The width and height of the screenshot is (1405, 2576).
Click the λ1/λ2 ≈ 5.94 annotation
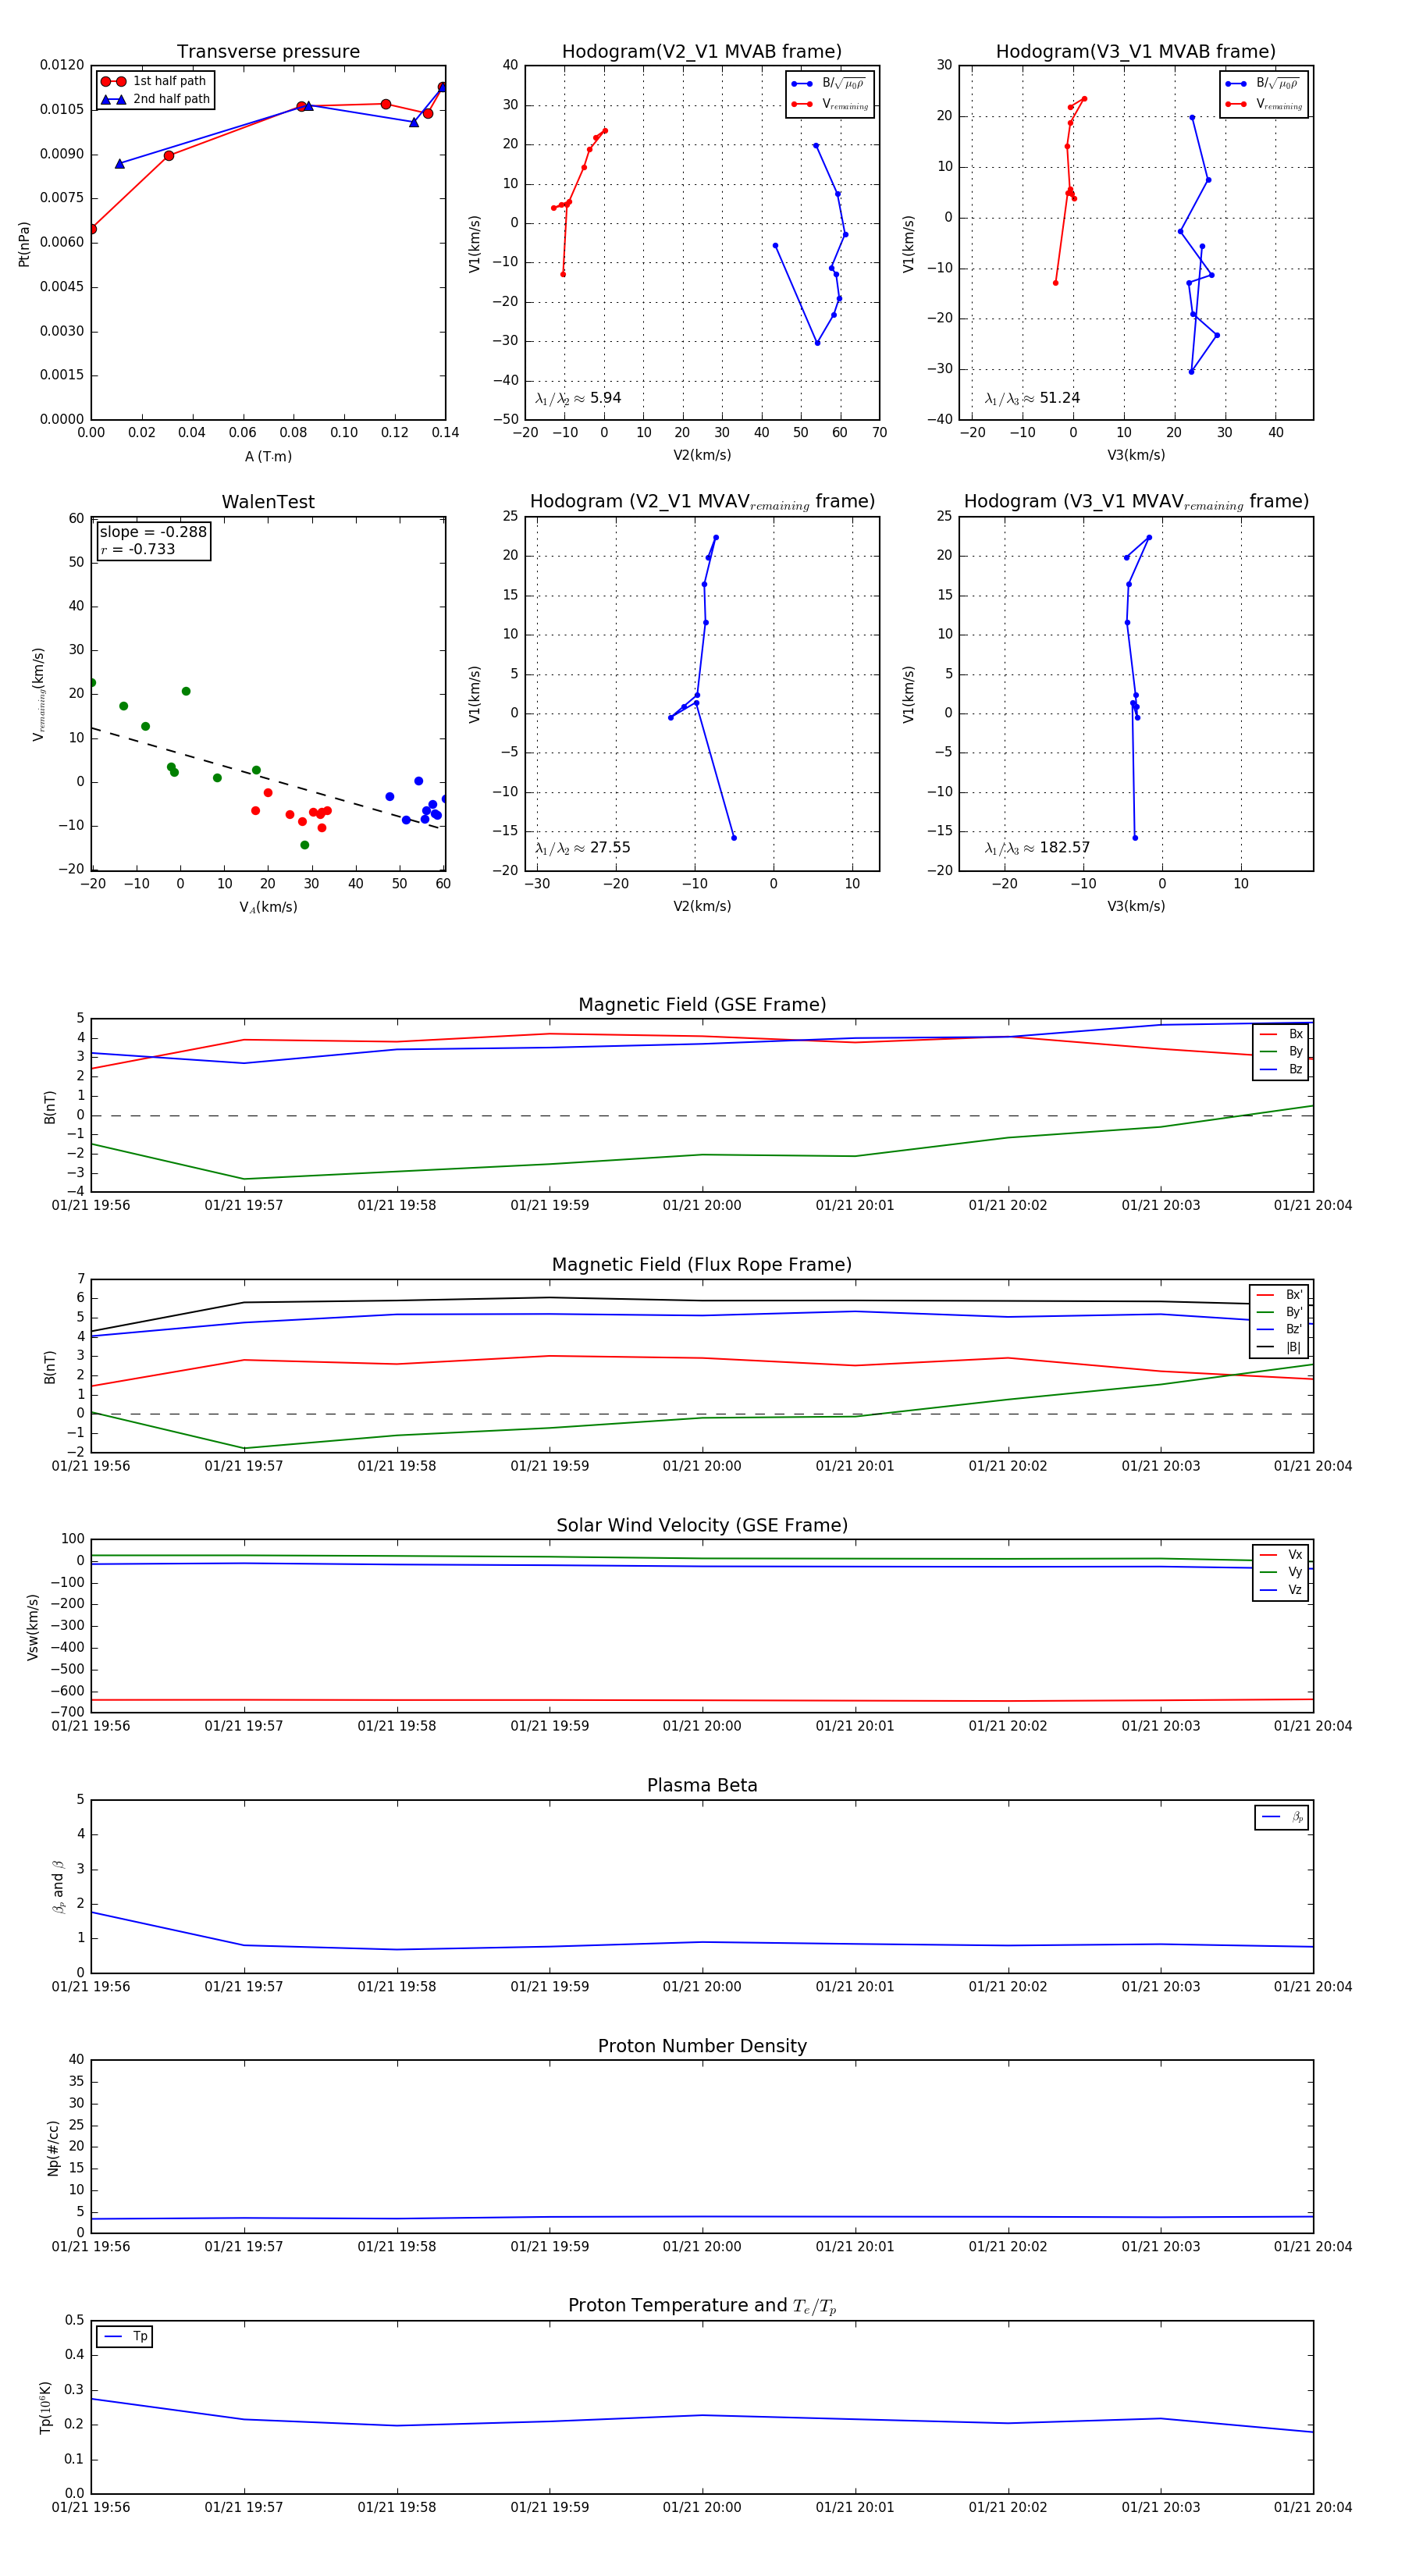[x=578, y=398]
